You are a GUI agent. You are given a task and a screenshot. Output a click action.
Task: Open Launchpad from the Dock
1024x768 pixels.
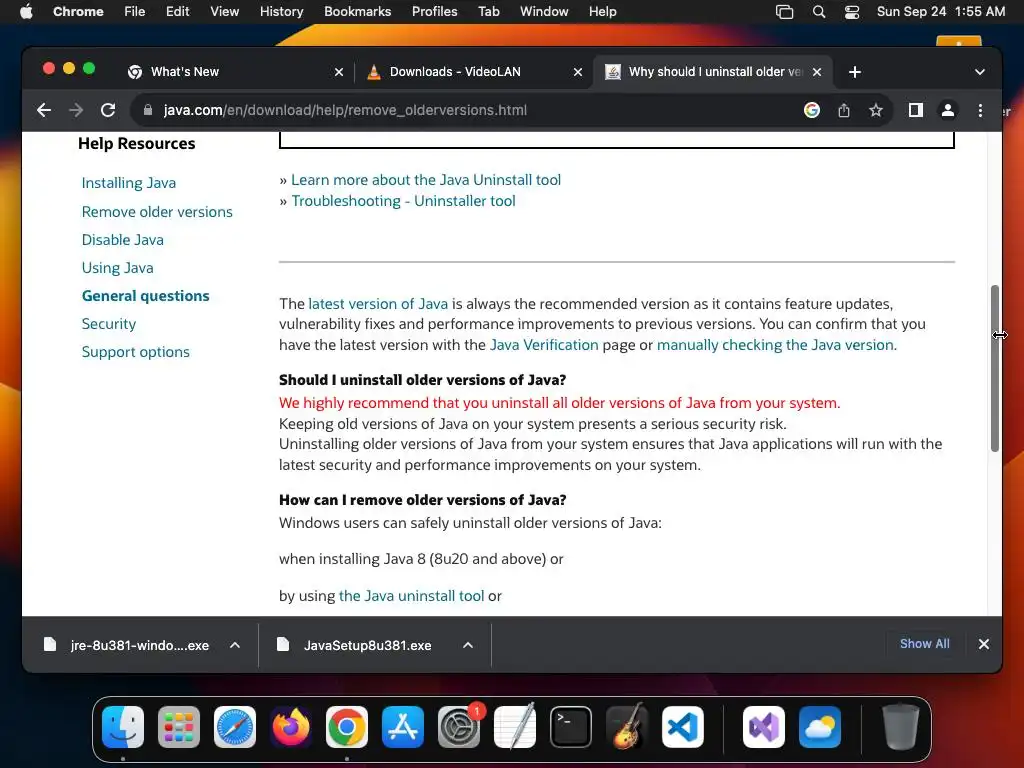179,727
